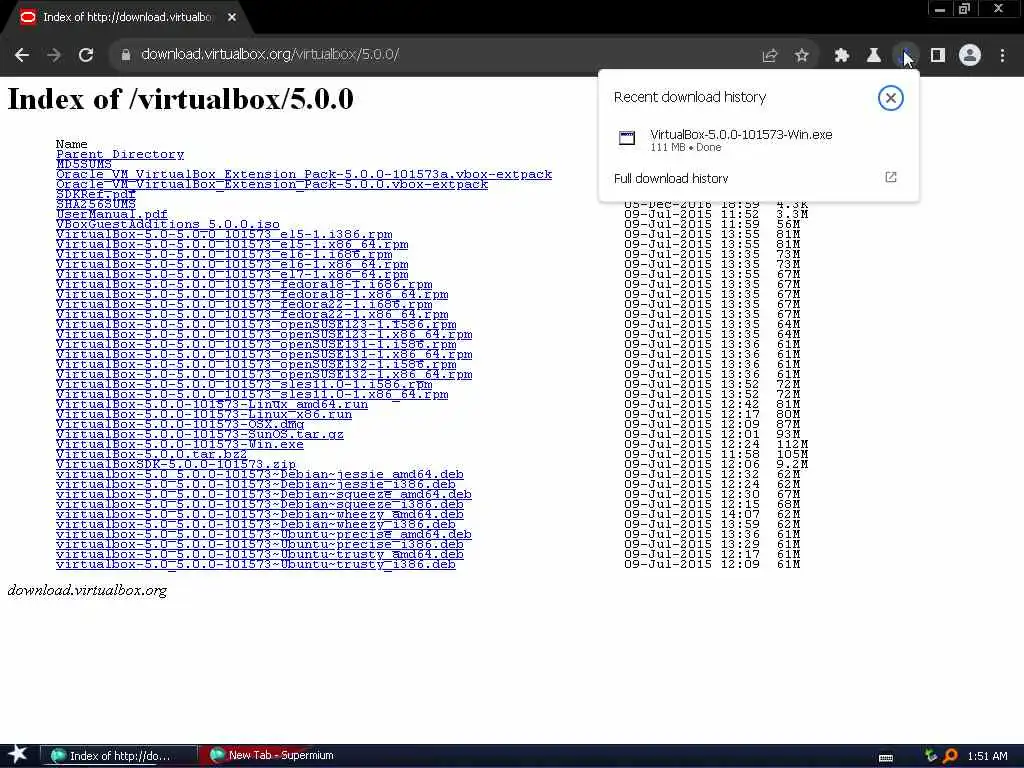This screenshot has width=1024, height=768.
Task: Download the Debian jessie amd64 deb
Action: coord(260,475)
